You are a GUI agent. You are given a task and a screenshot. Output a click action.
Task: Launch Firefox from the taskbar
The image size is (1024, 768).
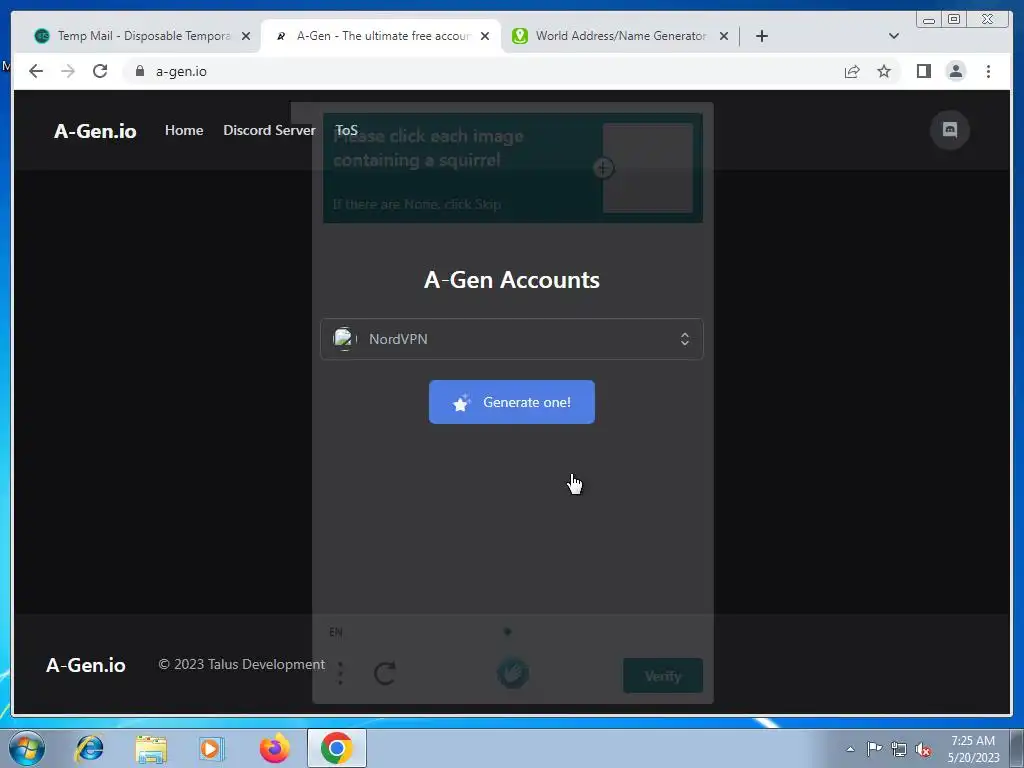[274, 748]
